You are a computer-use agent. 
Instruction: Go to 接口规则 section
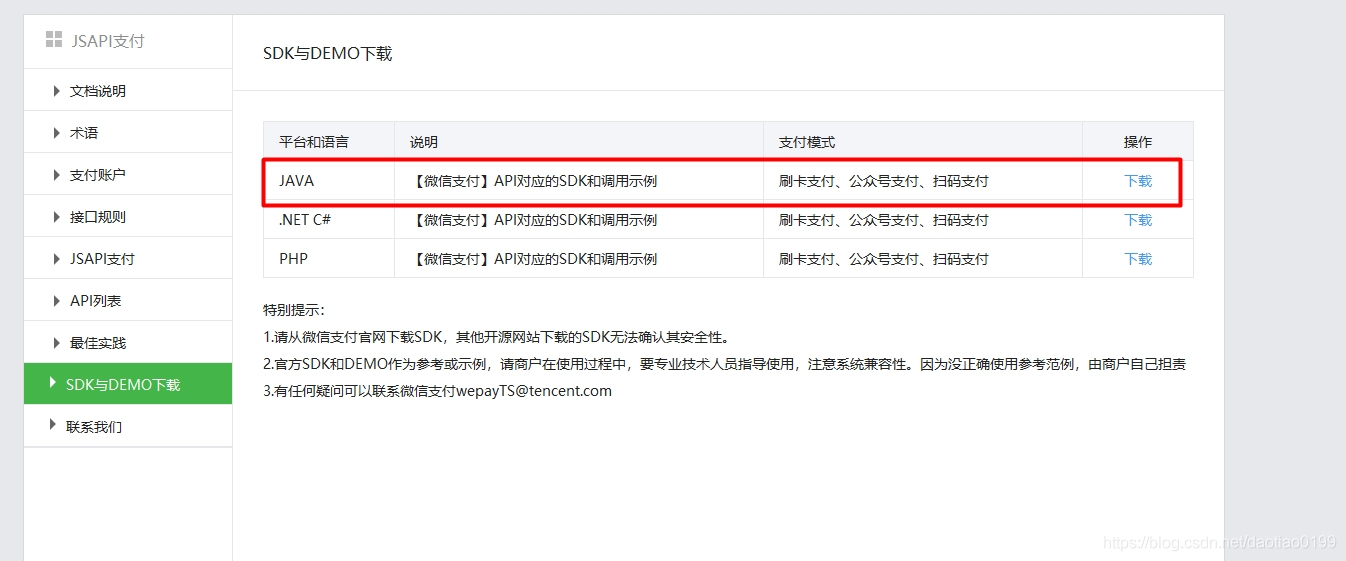point(98,217)
